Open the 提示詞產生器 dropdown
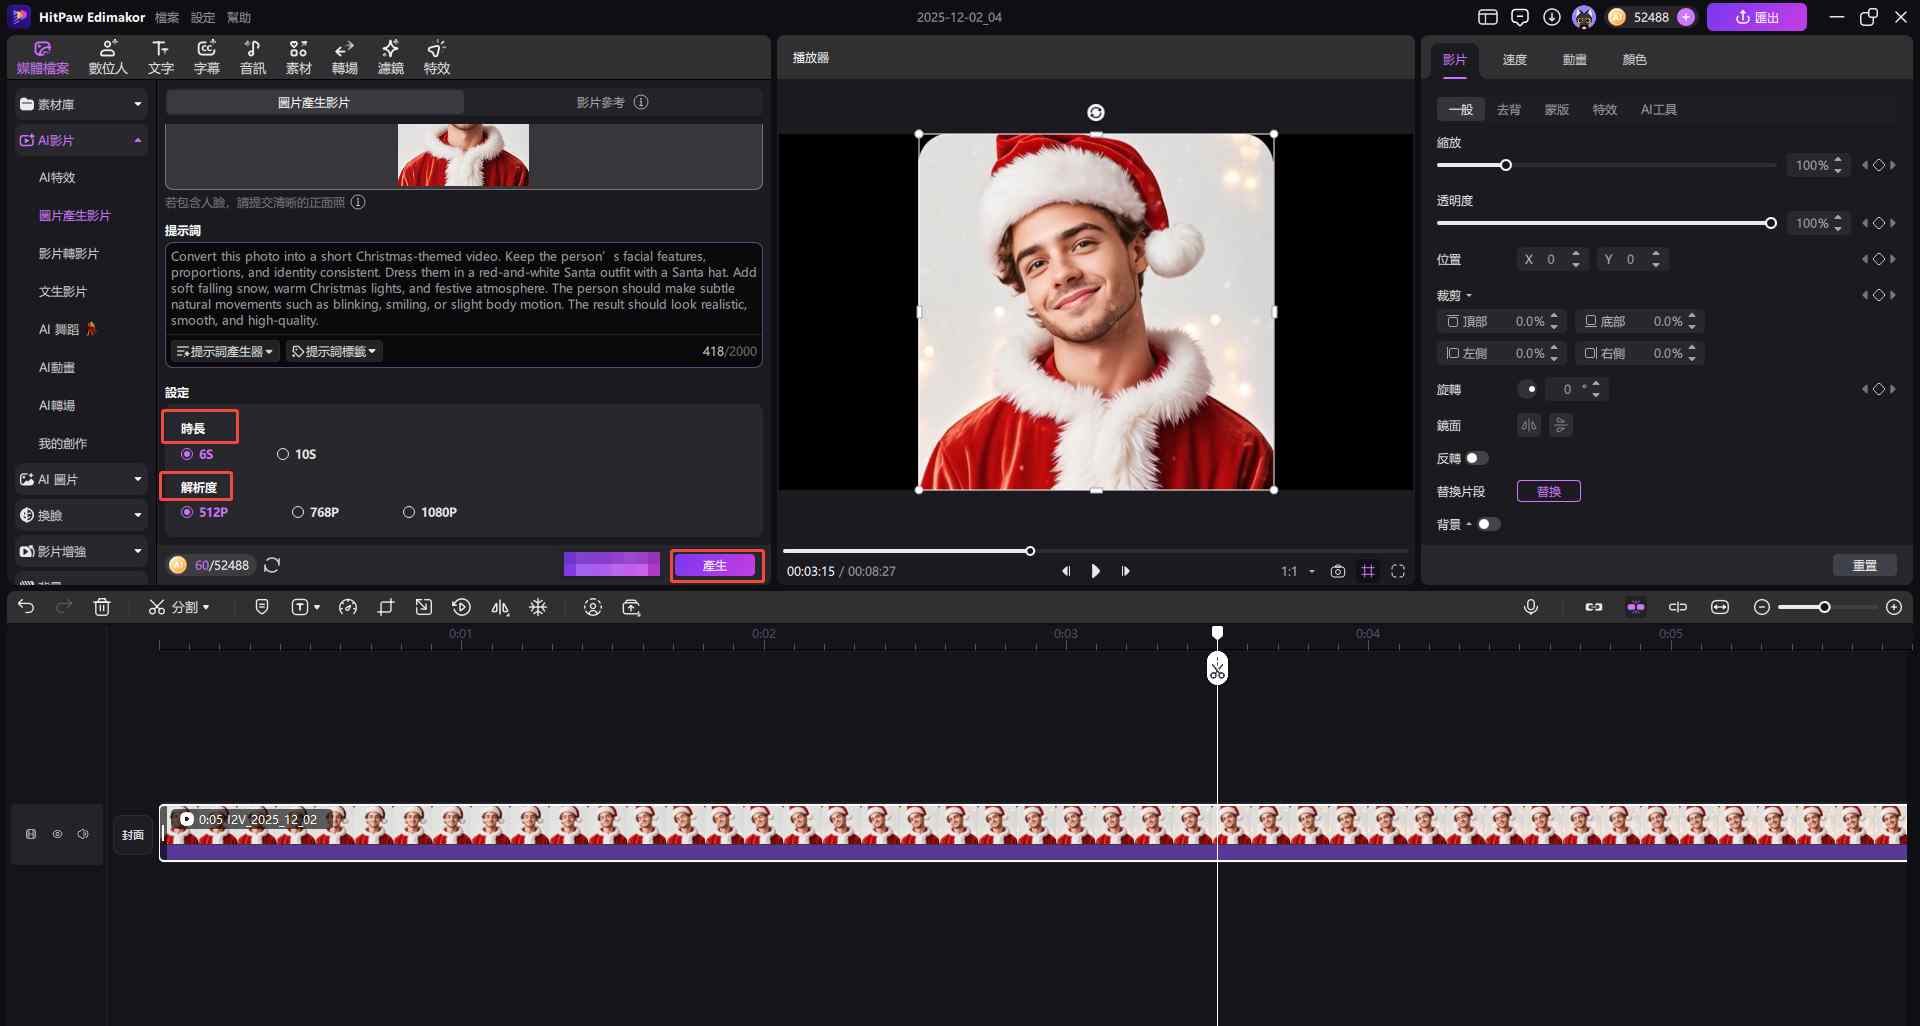1920x1026 pixels. [x=225, y=351]
